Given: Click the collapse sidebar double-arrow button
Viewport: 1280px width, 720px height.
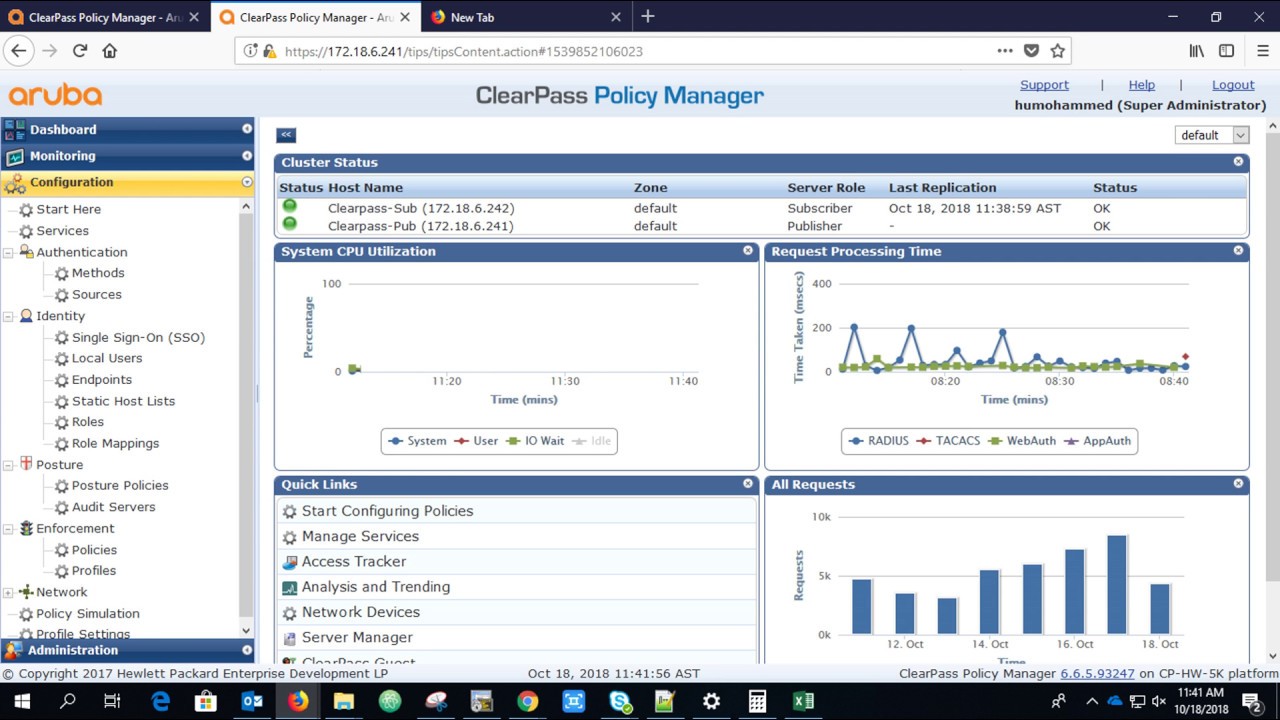Looking at the screenshot, I should [286, 135].
